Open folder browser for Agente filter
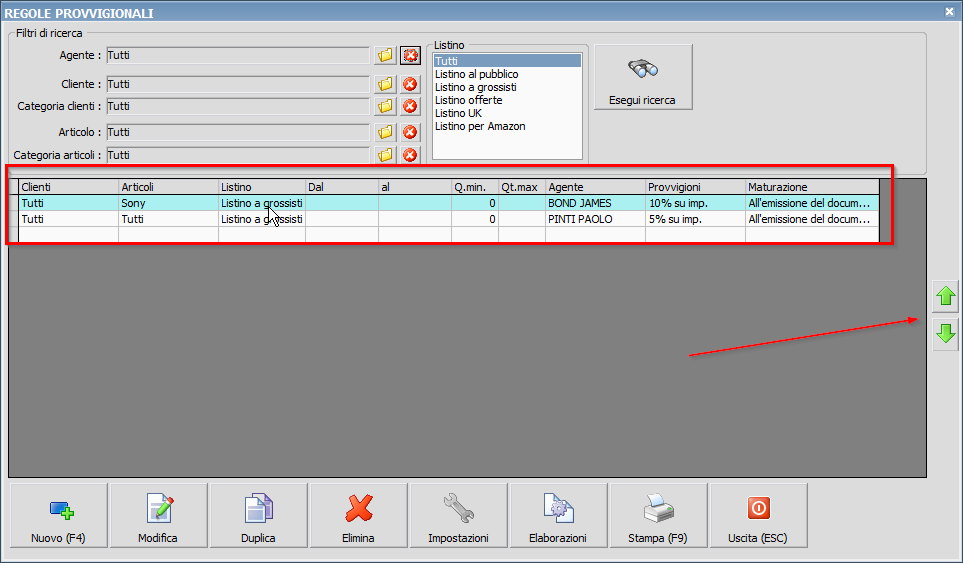Viewport: 963px width, 563px height. click(x=385, y=55)
